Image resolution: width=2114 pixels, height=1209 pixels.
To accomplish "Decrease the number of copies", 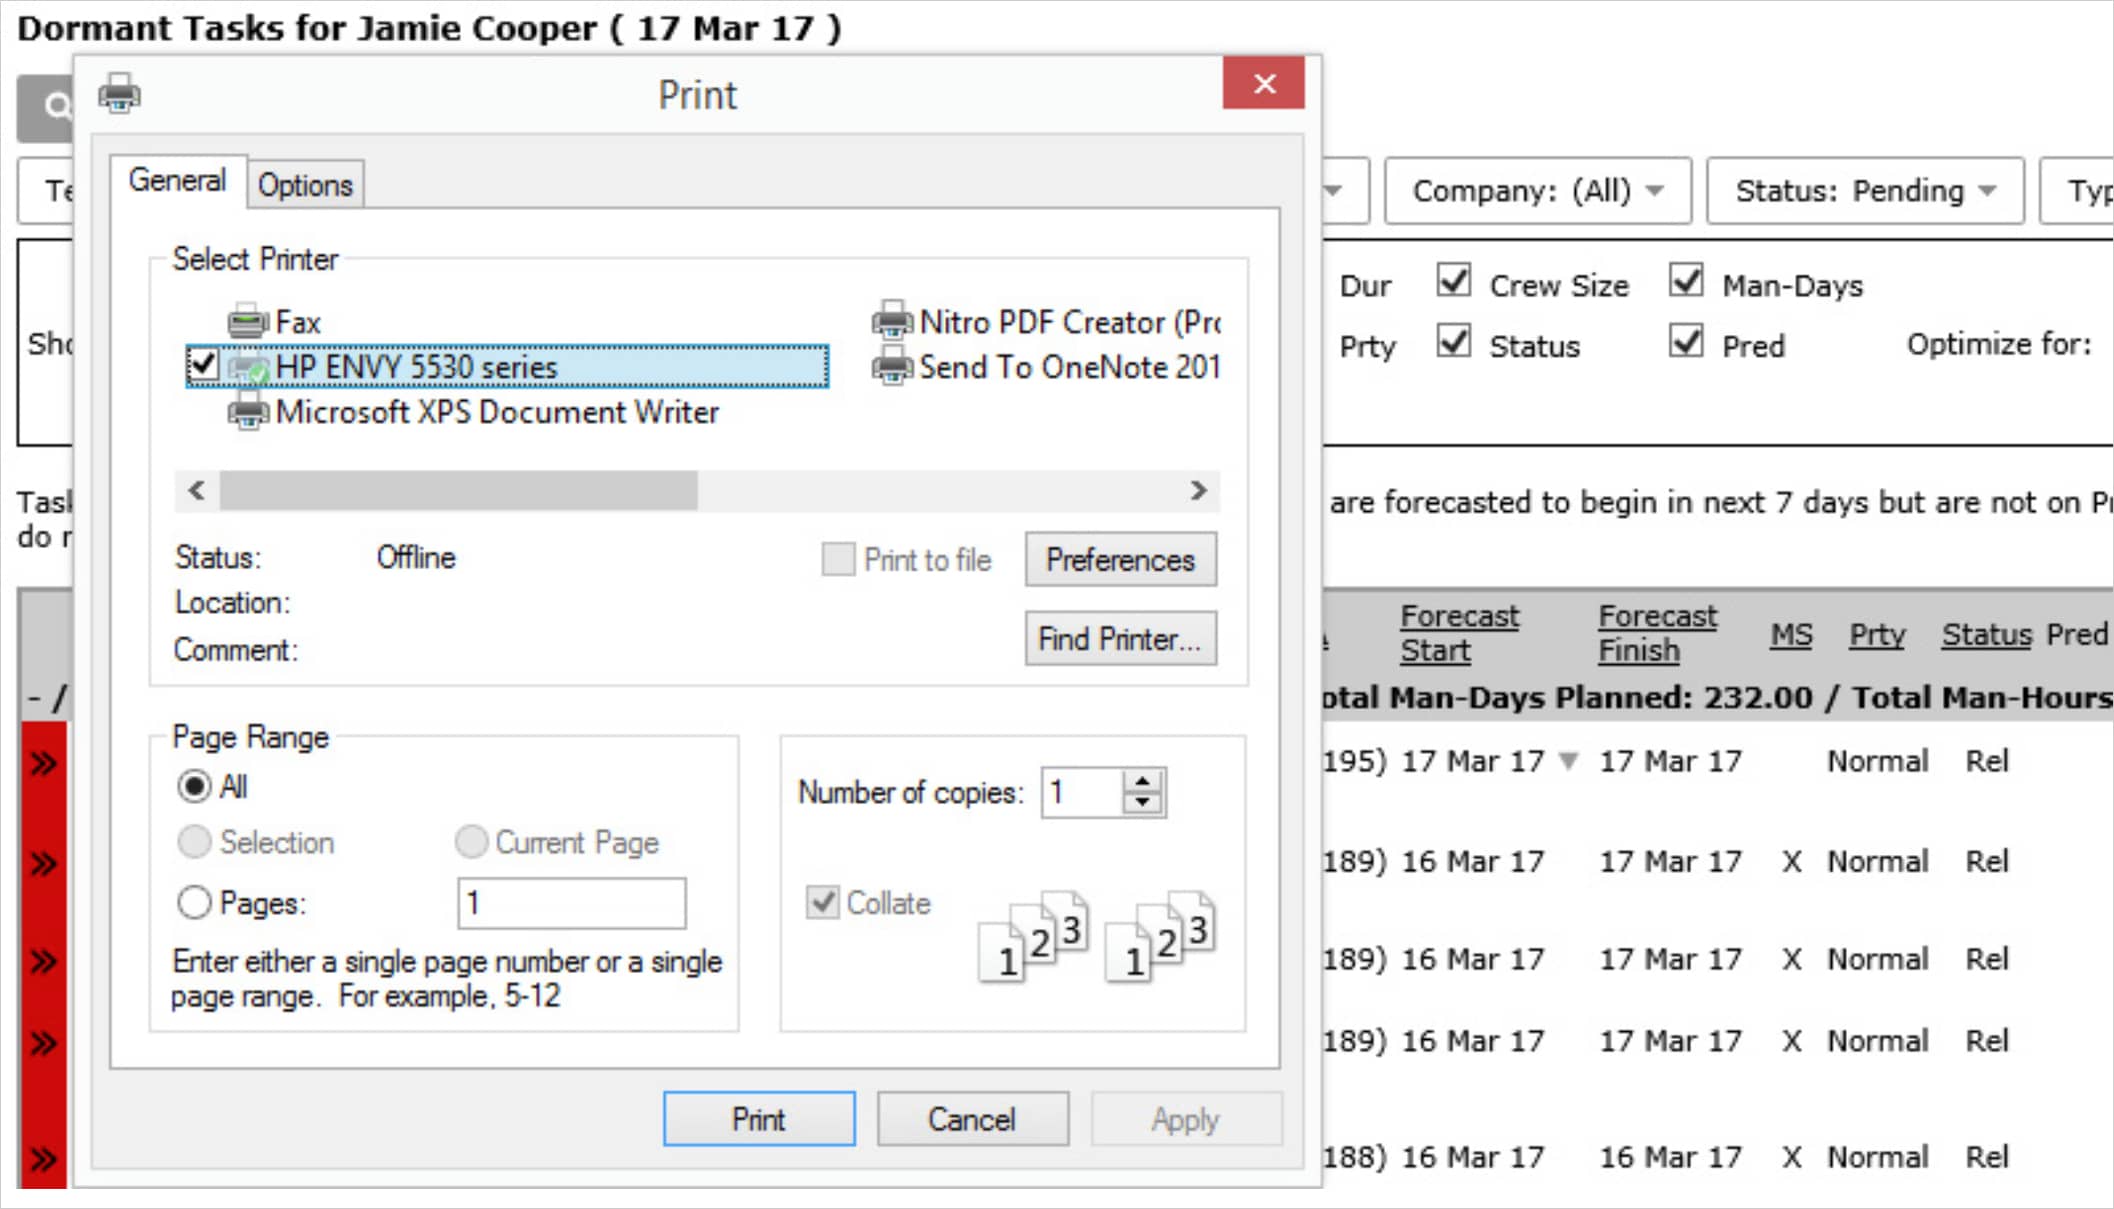I will pyautogui.click(x=1143, y=803).
